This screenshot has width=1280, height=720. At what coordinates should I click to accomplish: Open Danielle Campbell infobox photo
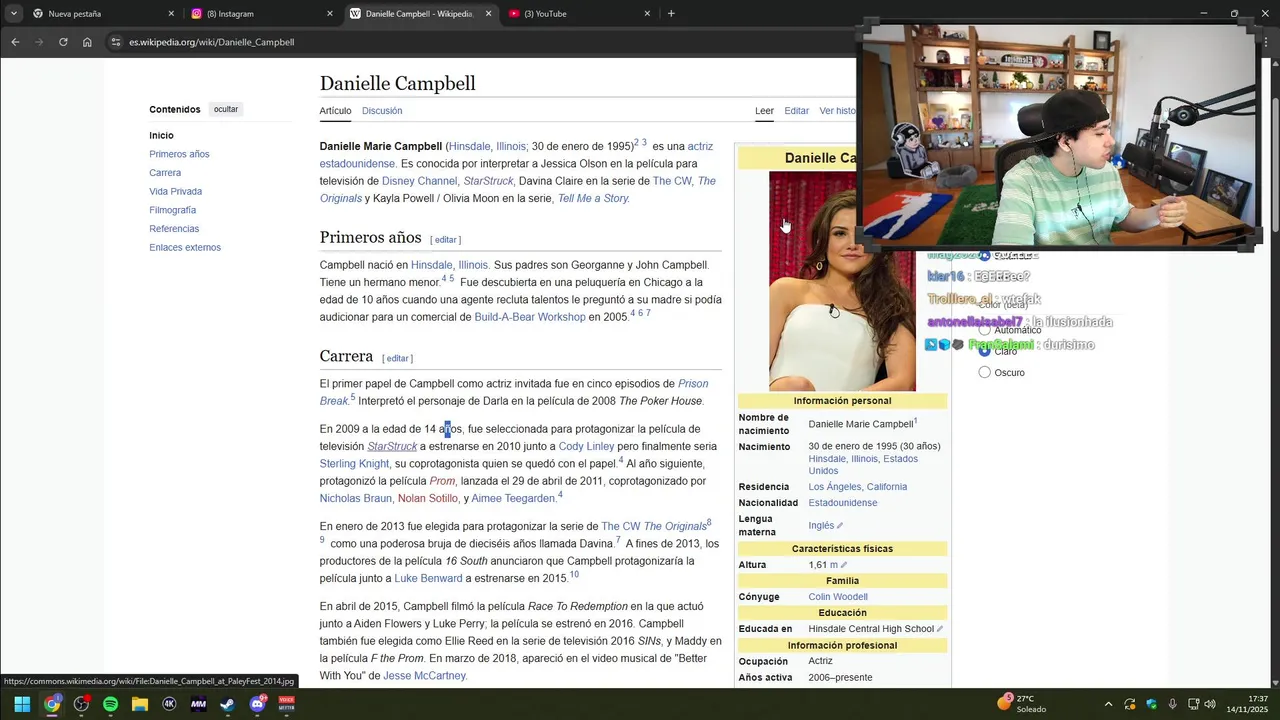(842, 281)
